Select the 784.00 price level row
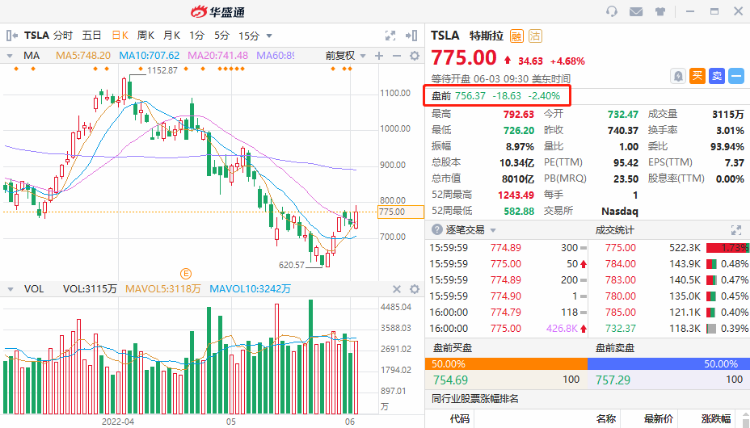The image size is (750, 428). (670, 263)
